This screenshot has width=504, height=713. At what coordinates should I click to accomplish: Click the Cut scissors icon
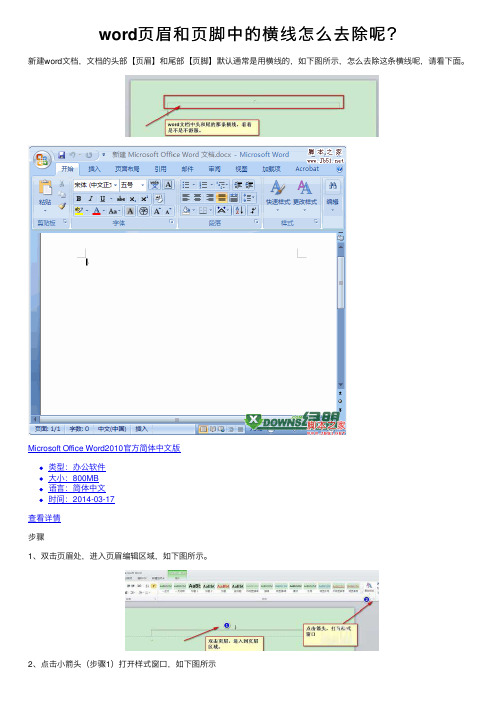pos(62,184)
